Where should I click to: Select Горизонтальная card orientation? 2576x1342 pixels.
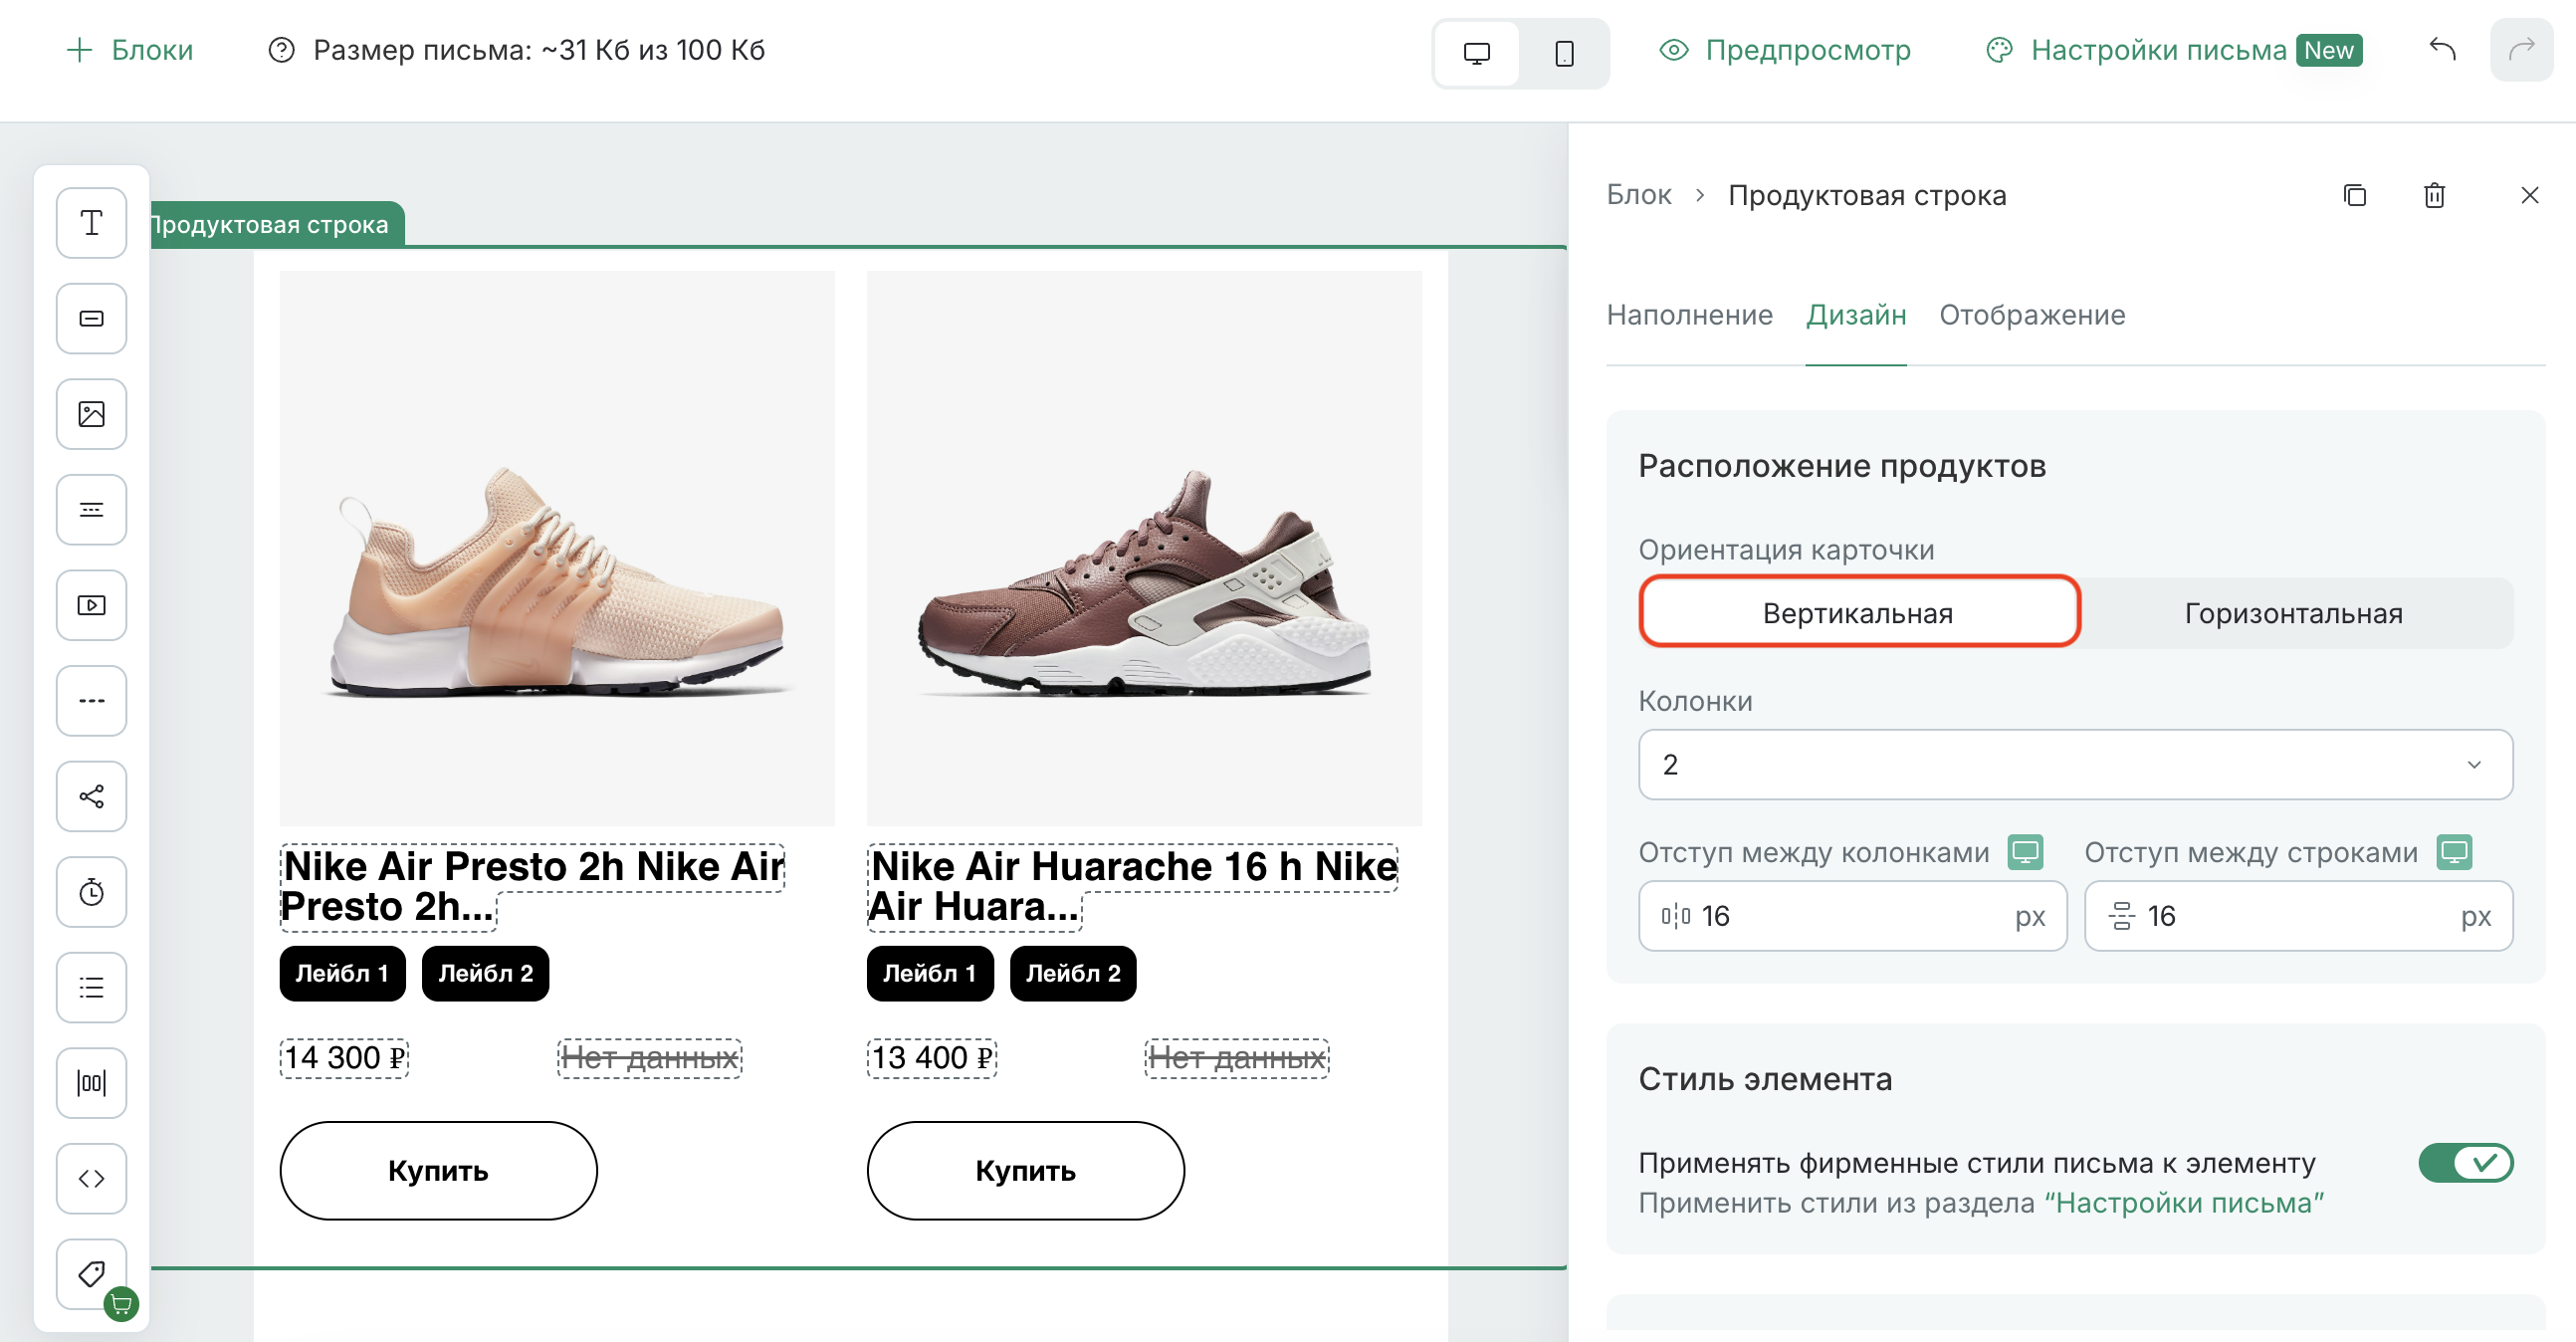(2293, 613)
